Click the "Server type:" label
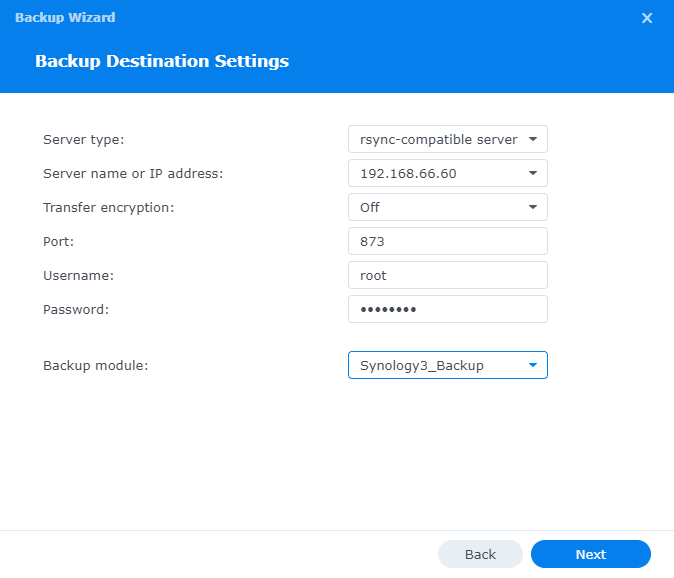This screenshot has height=578, width=674. coord(84,140)
